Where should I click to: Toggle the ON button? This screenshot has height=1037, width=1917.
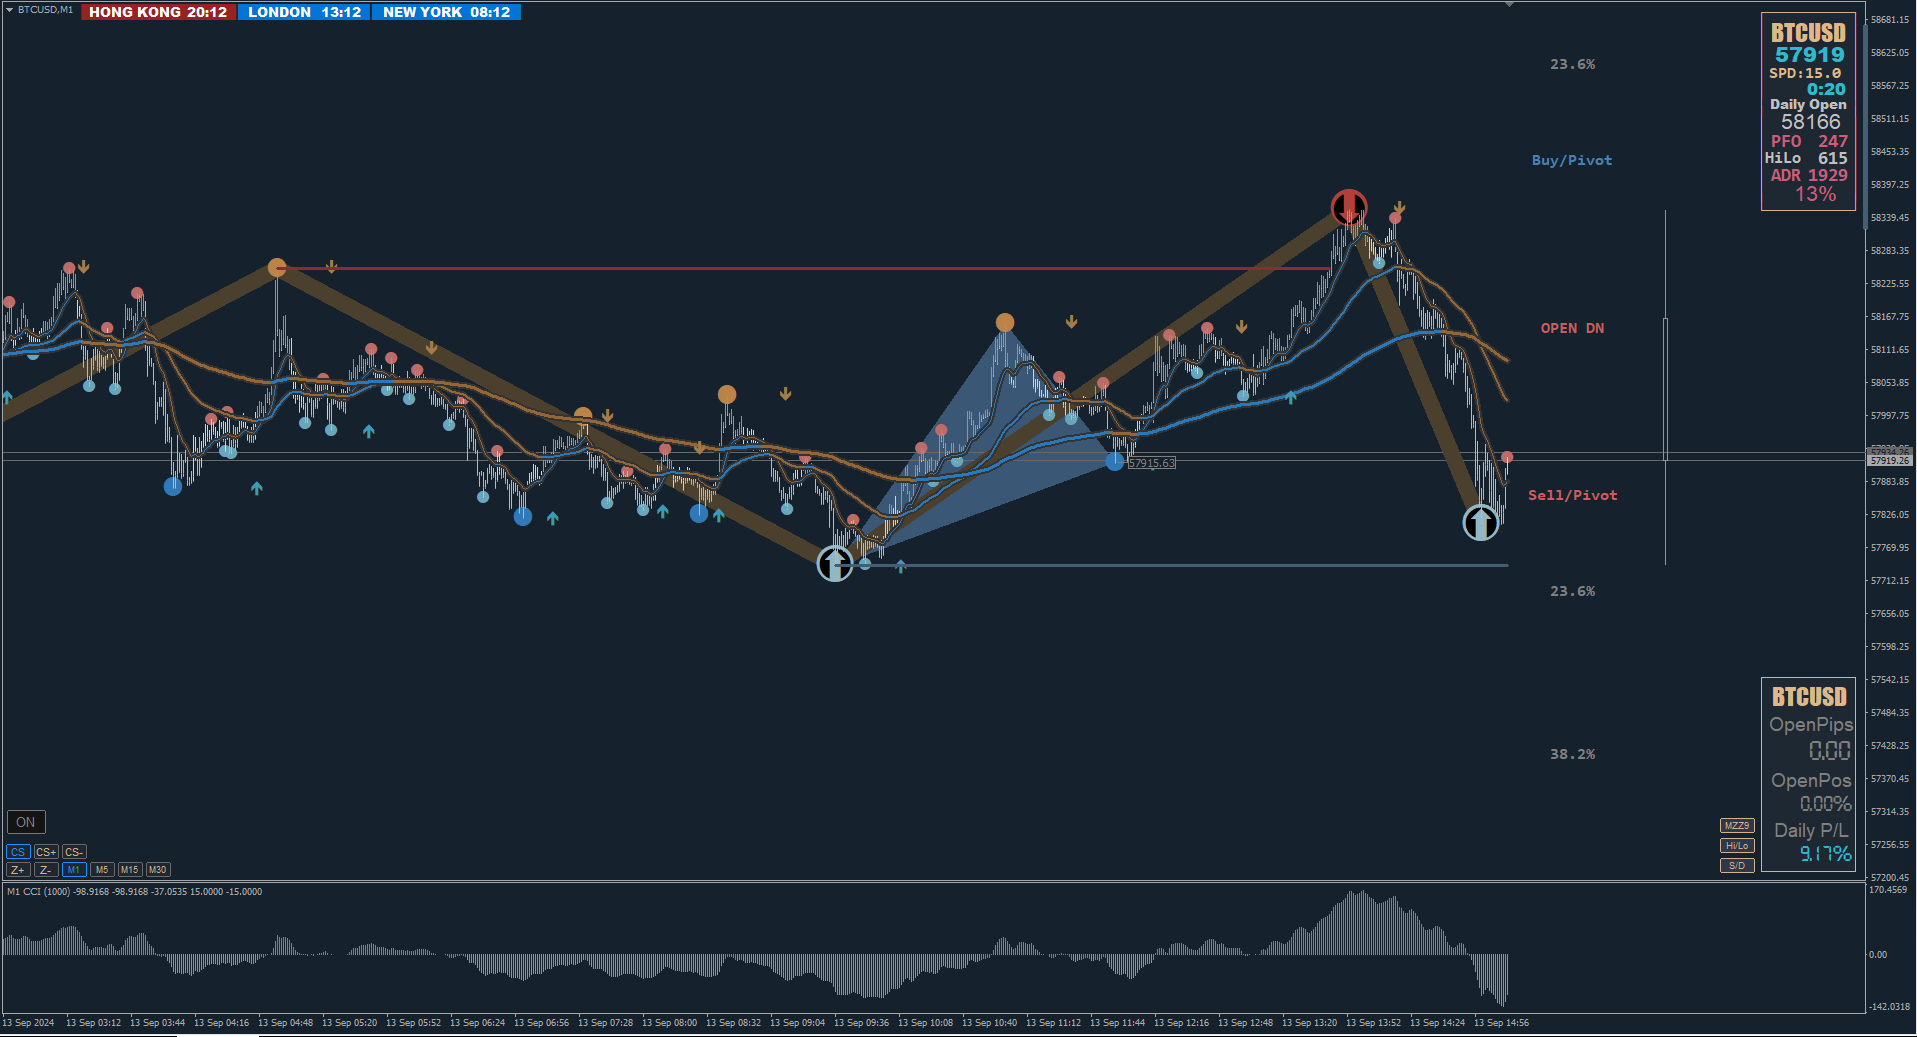(26, 822)
